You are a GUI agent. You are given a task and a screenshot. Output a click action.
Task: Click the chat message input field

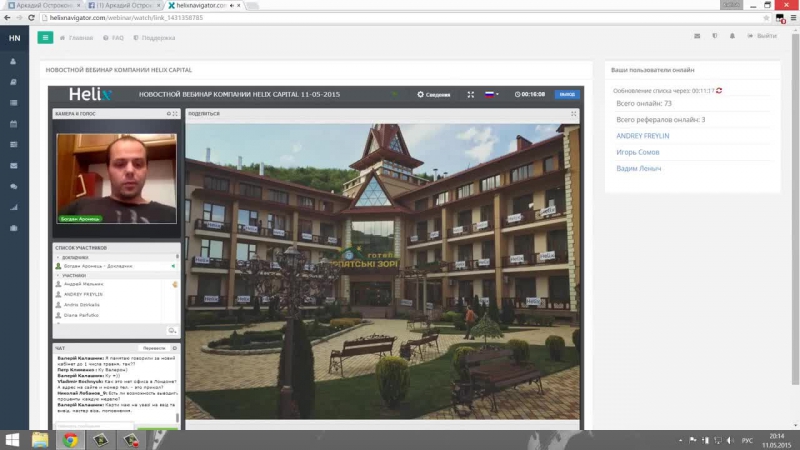coord(95,426)
